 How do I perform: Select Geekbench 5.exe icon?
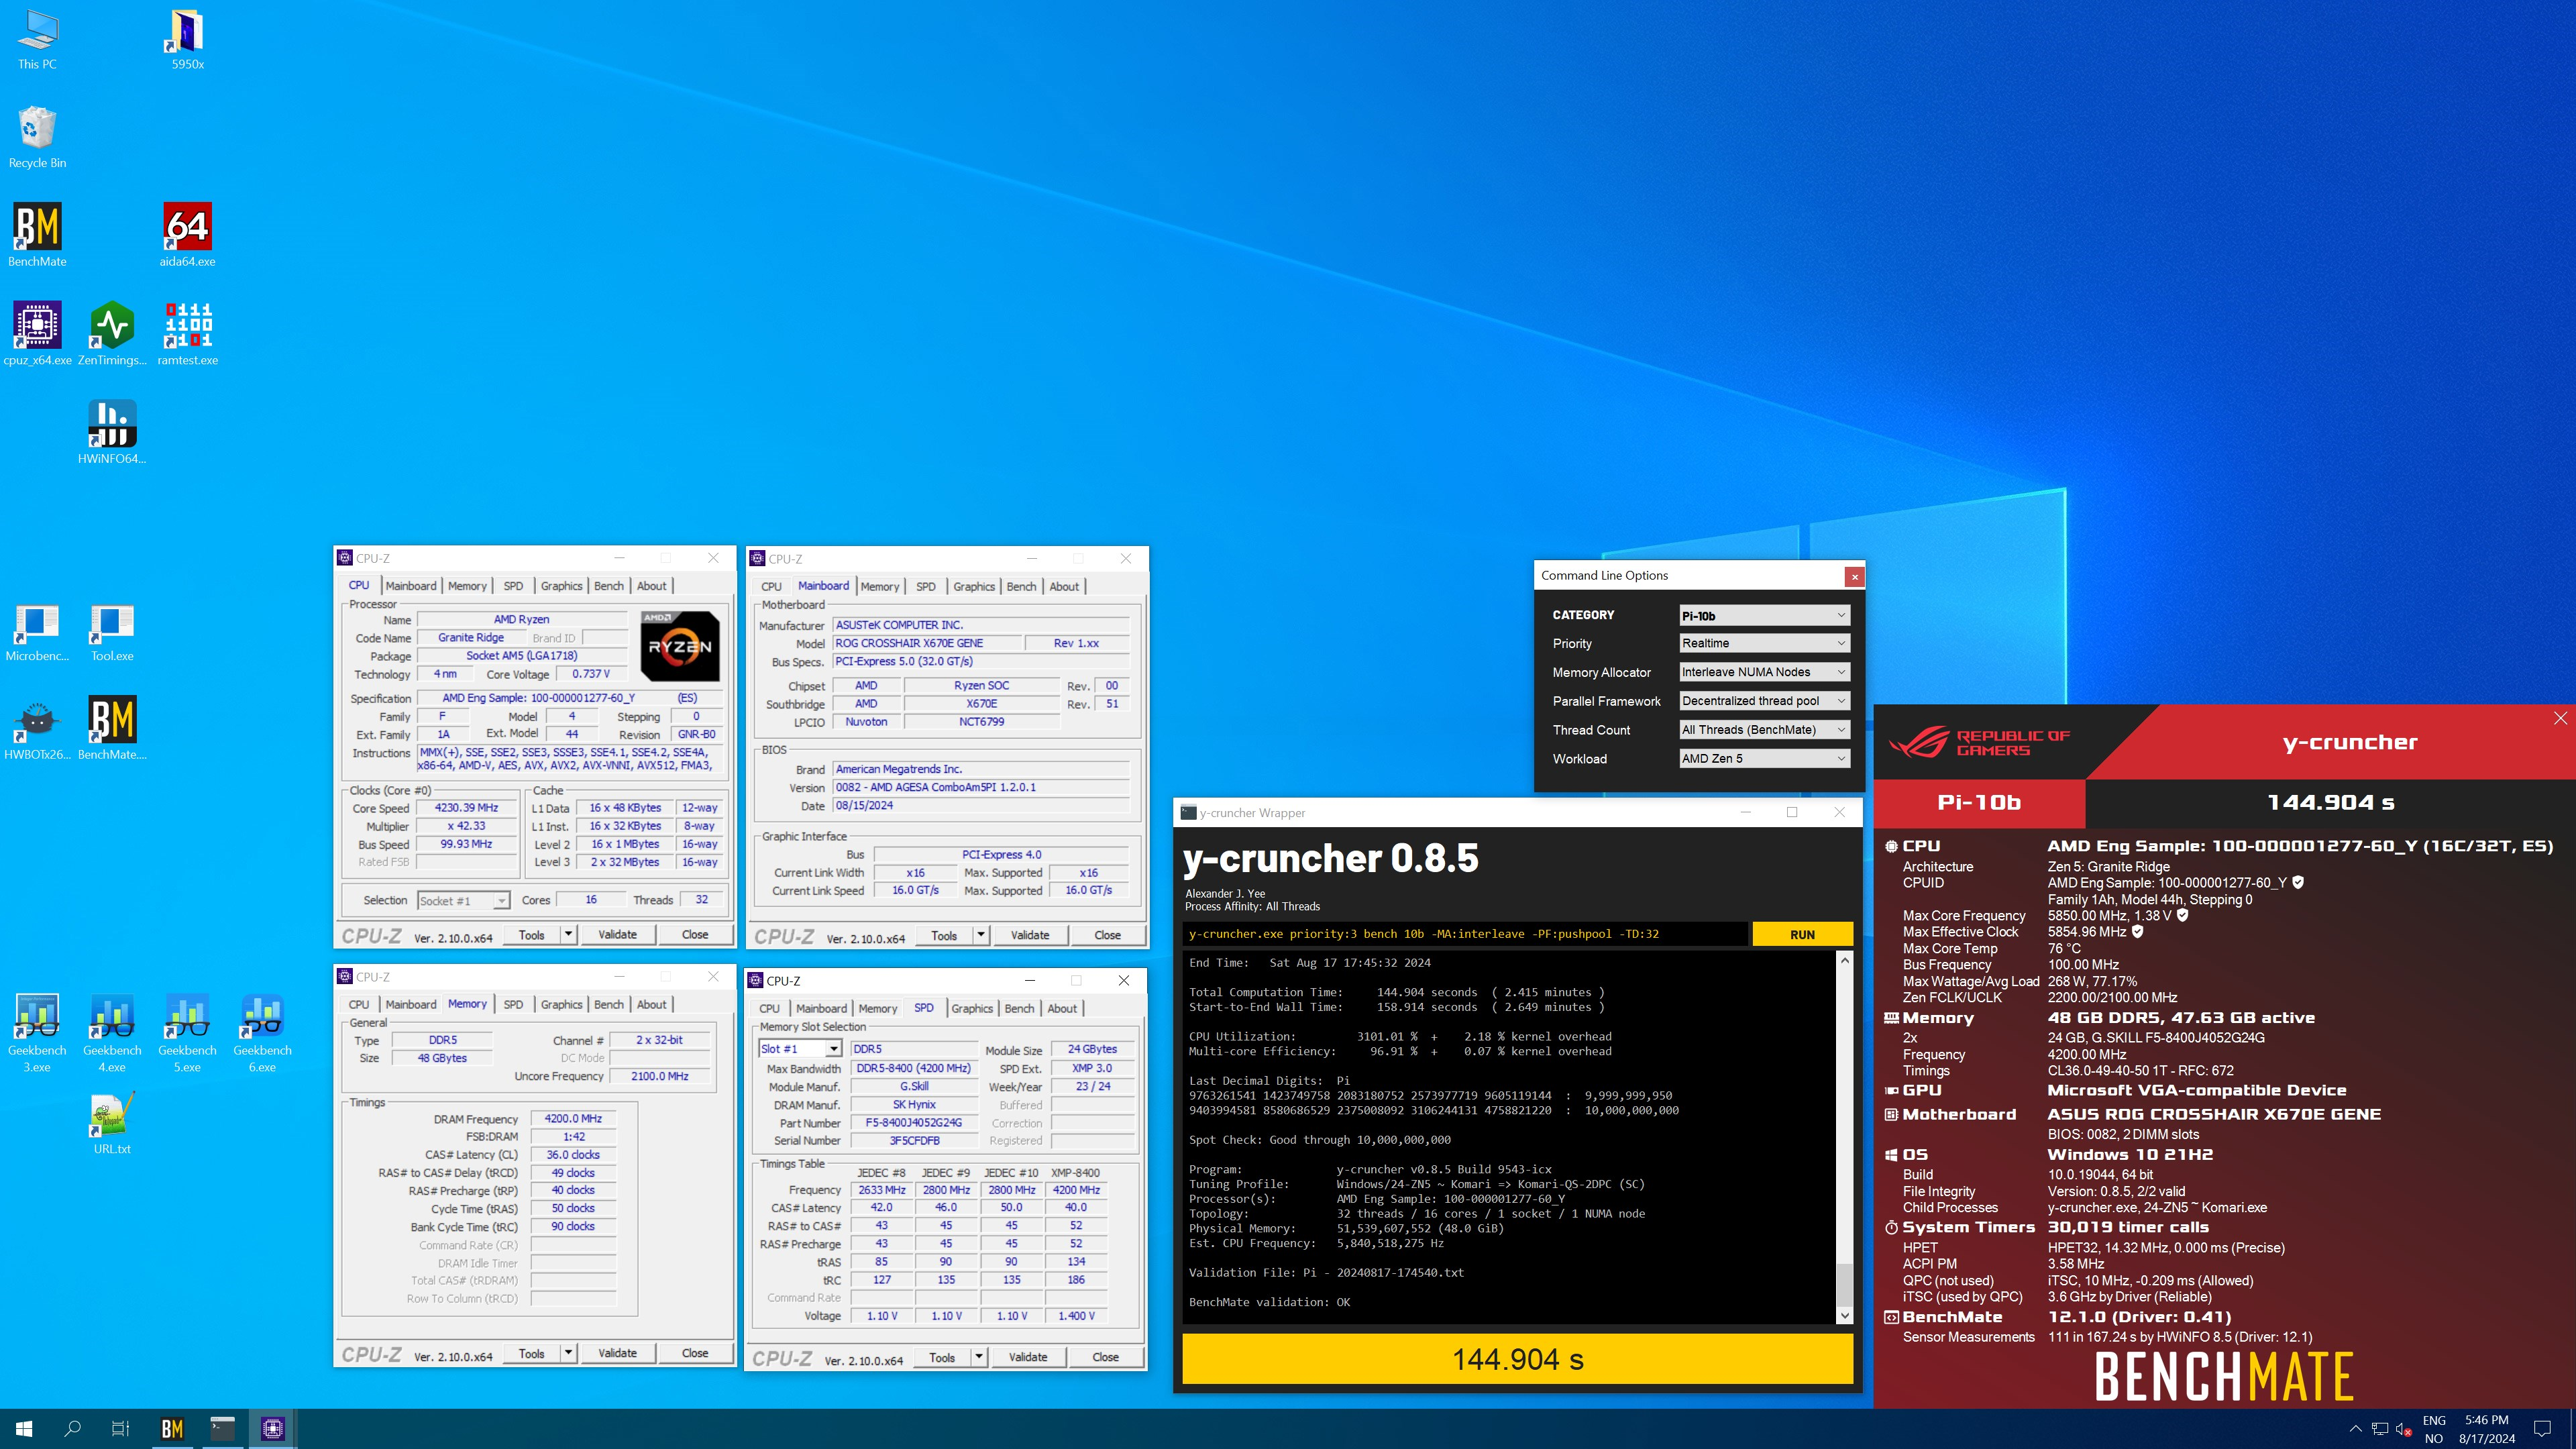pyautogui.click(x=187, y=1033)
